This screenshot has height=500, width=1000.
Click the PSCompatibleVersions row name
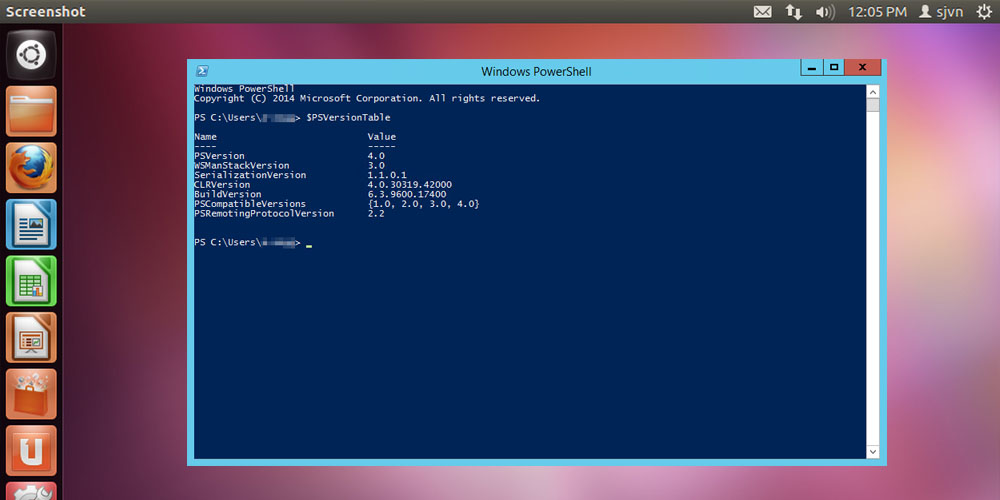[250, 203]
